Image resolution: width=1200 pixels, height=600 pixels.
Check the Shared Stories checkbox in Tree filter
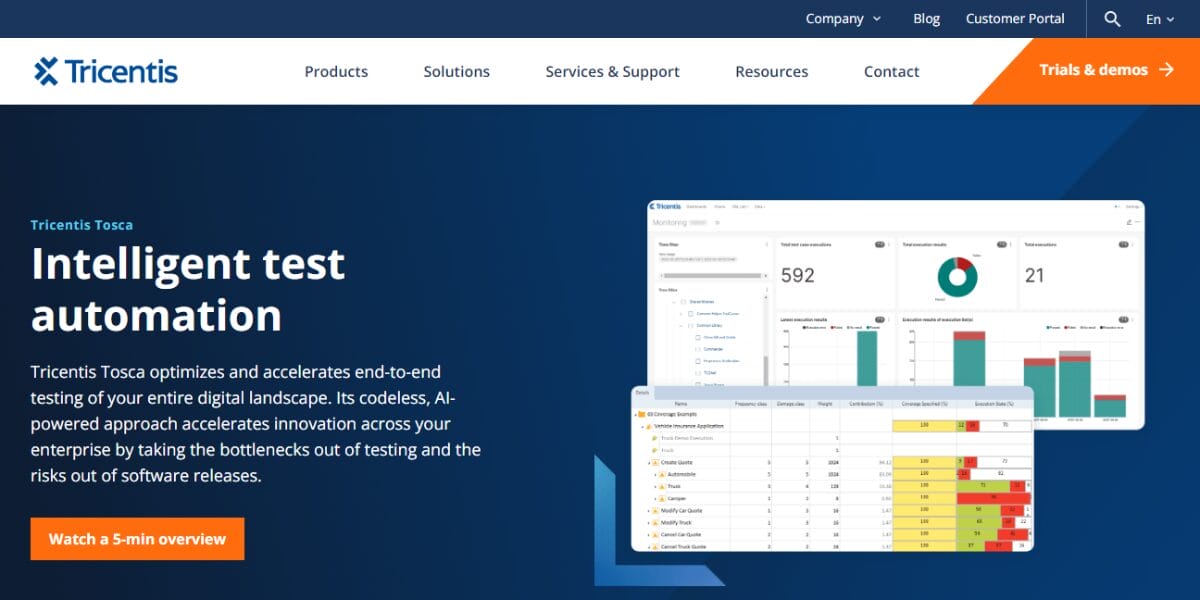click(x=682, y=302)
